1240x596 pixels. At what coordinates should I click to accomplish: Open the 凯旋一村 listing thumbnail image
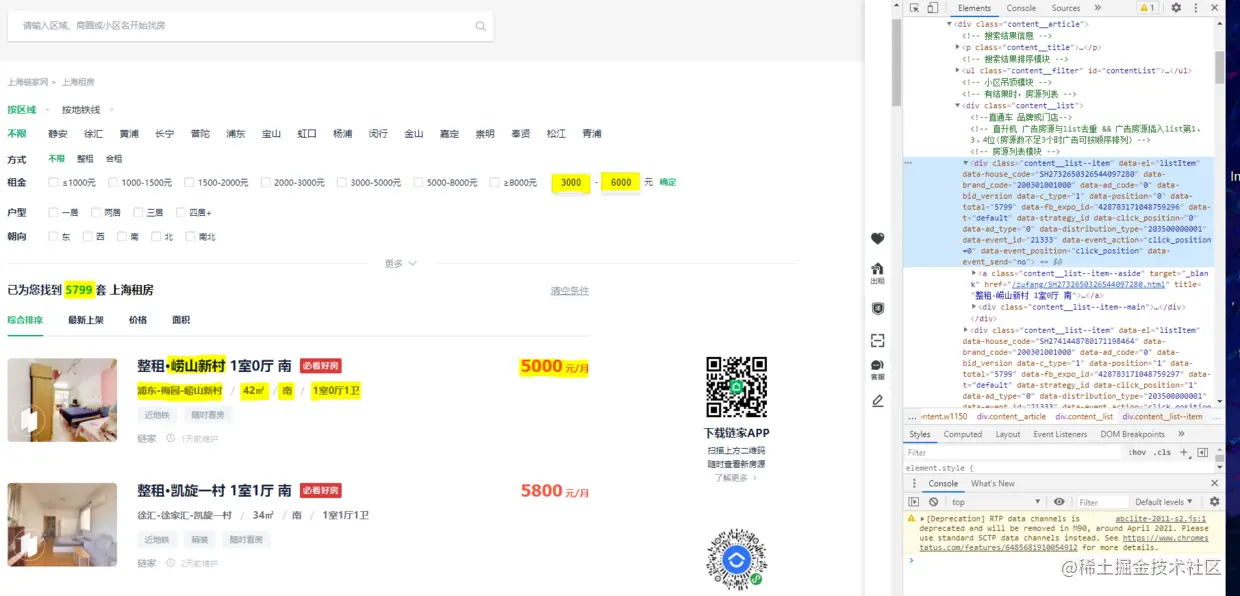tap(62, 524)
